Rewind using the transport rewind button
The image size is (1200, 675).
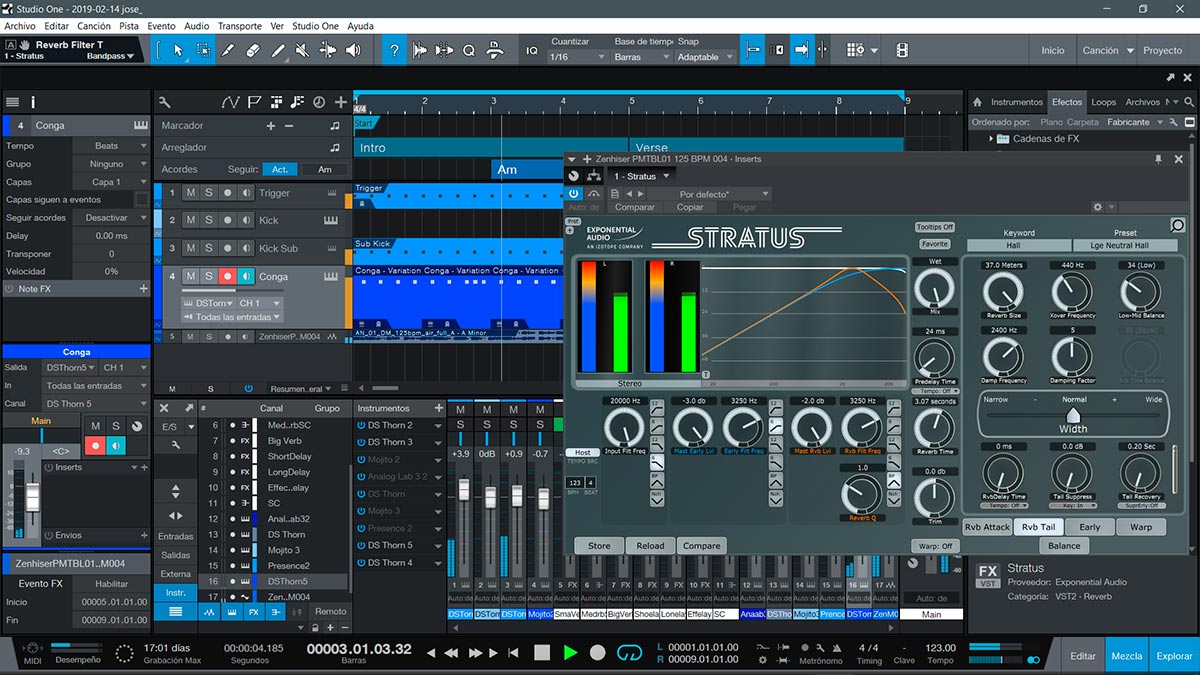coord(451,653)
